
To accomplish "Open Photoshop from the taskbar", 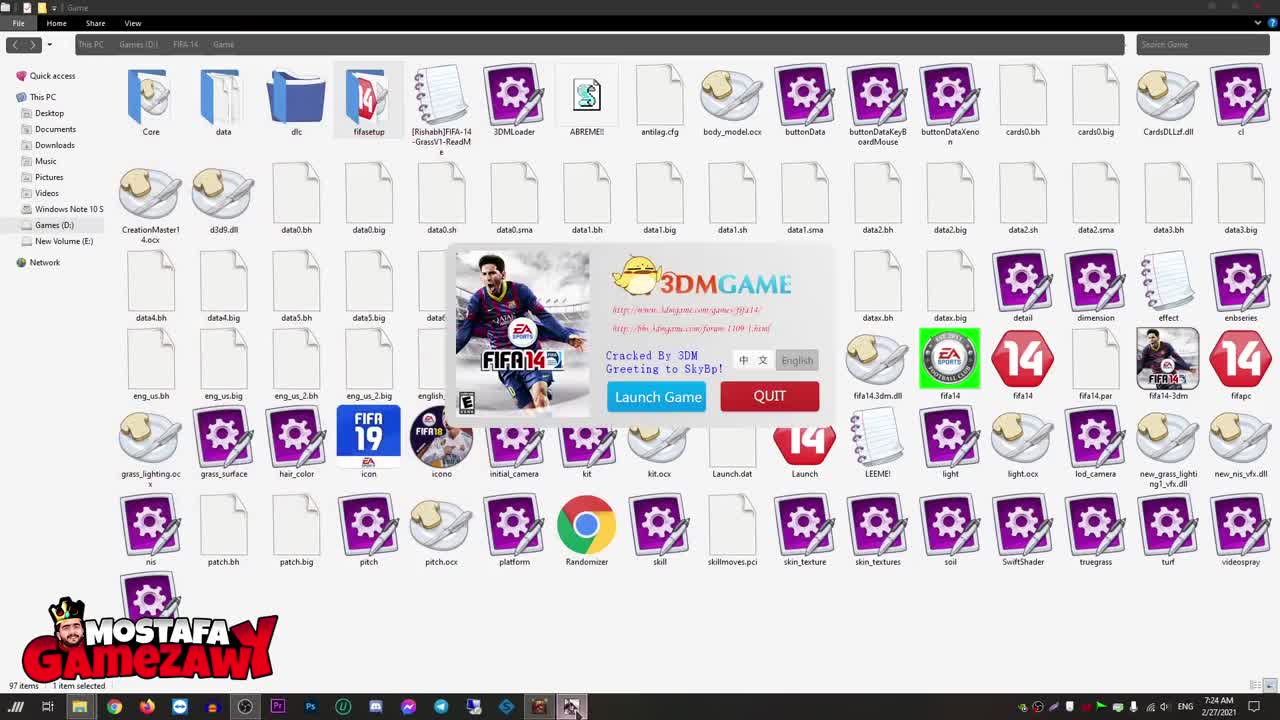I will 310,707.
